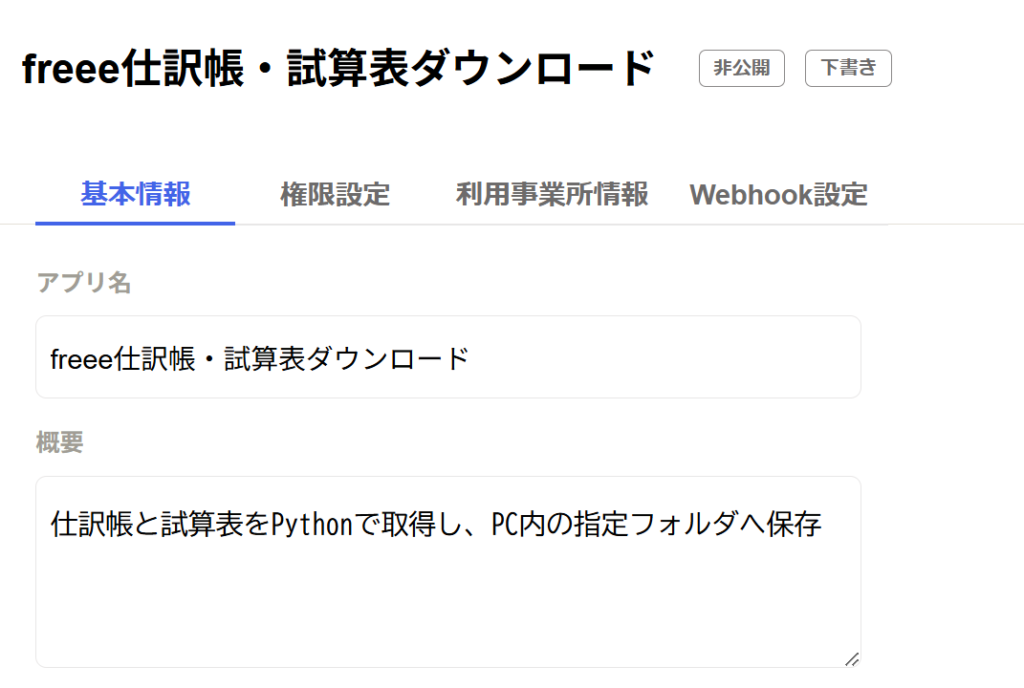Click the page heading freee仕訳帳・試算表ダウンロード

point(338,69)
